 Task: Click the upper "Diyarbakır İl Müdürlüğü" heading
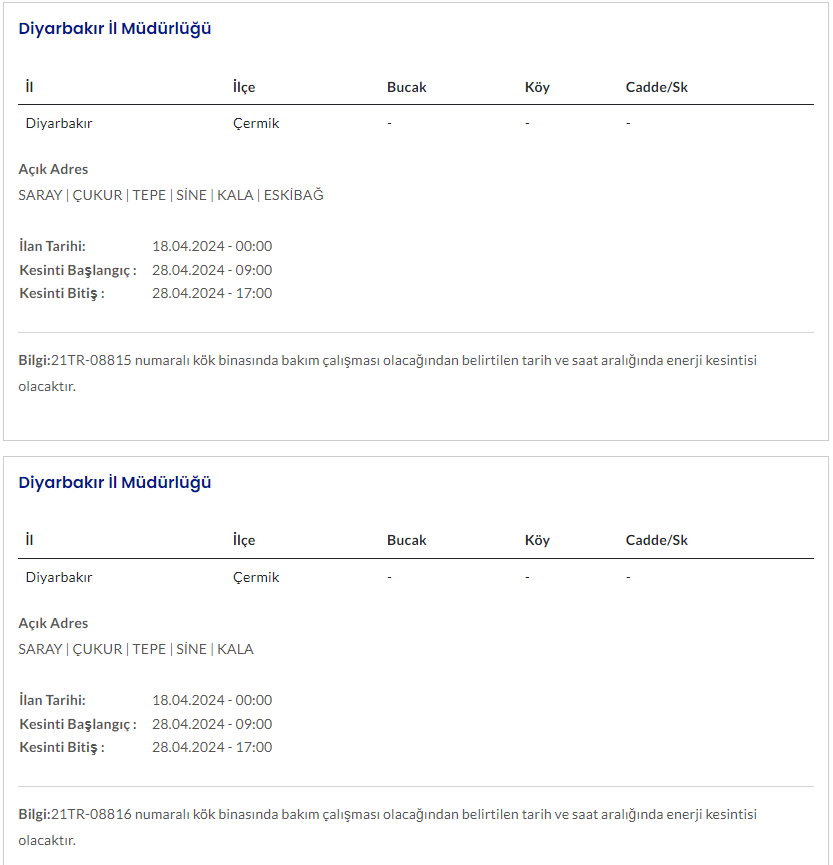tap(115, 29)
